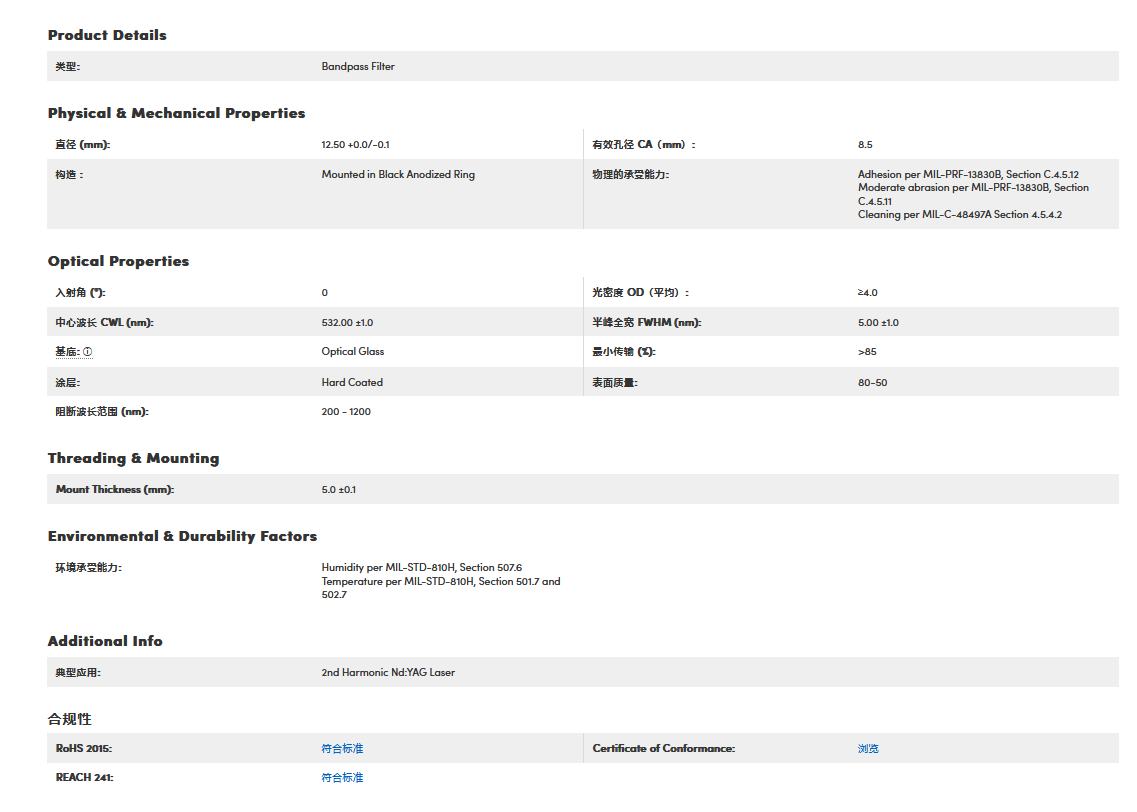Click the Bandpass Filter type value
1137x812 pixels.
point(358,67)
